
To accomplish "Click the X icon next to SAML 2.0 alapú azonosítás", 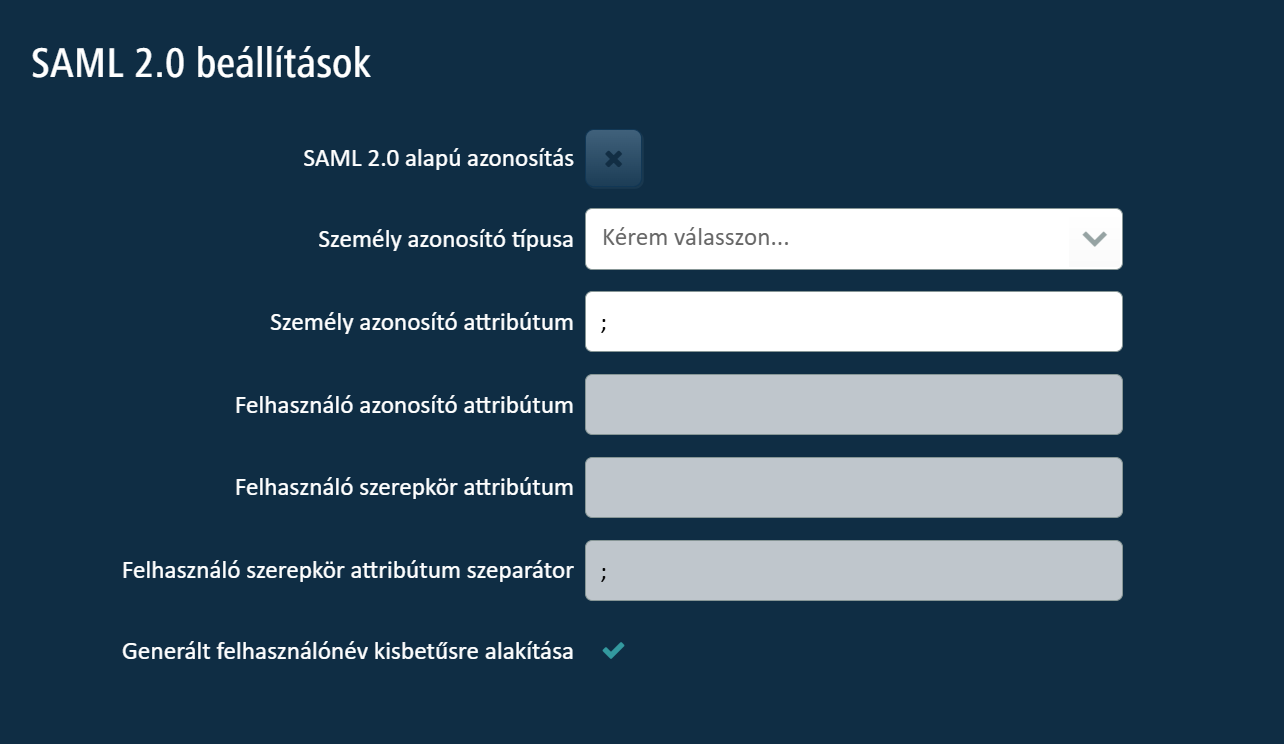I will [x=614, y=159].
